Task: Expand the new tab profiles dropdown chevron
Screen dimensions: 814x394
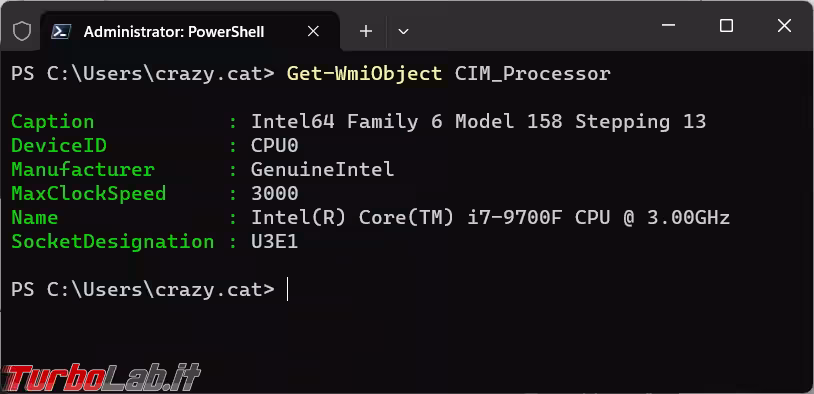Action: pyautogui.click(x=403, y=32)
